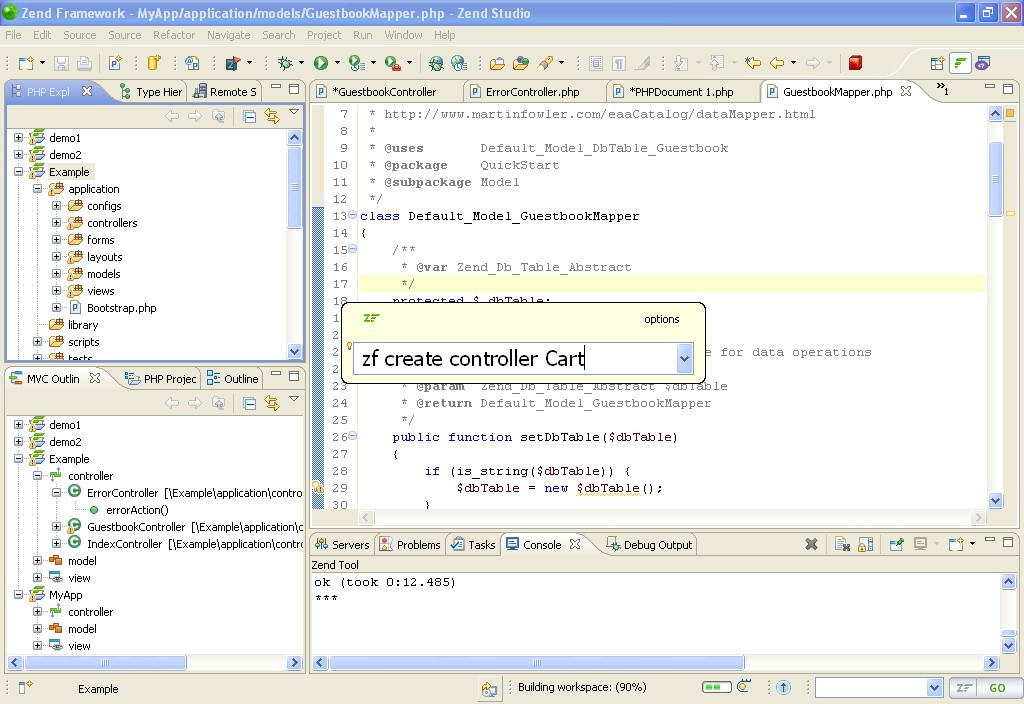1024x704 pixels.
Task: Click the ZF logo in command popup
Action: click(372, 318)
